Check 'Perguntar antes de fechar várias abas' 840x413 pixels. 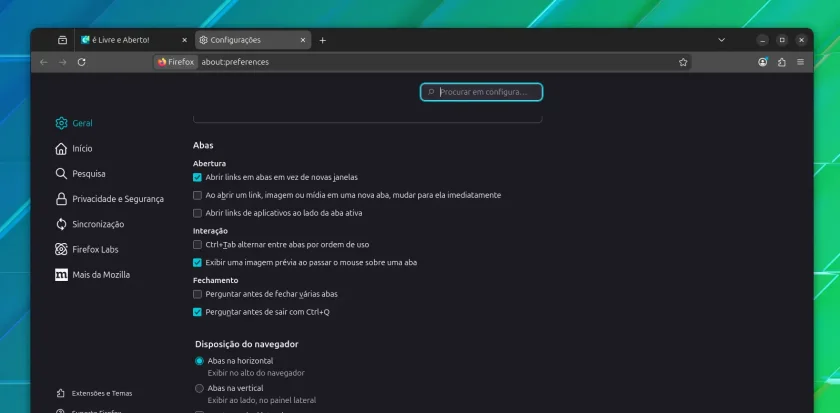coord(197,294)
